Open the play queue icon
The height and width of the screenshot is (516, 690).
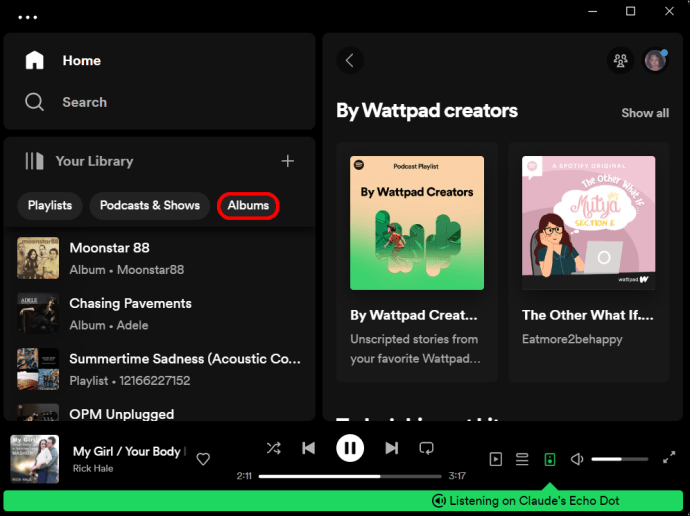pos(522,459)
